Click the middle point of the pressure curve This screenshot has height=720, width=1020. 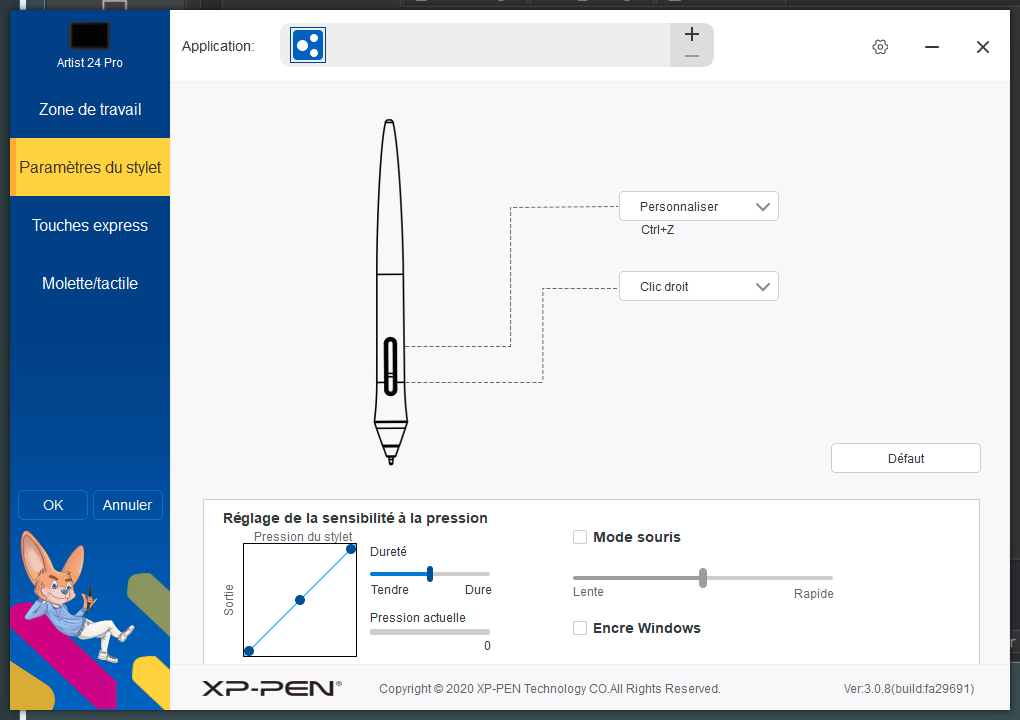point(299,600)
